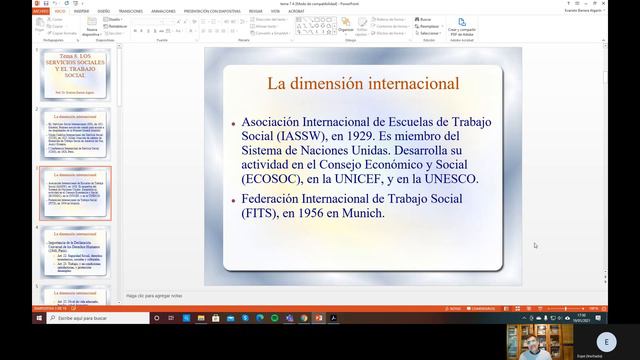The width and height of the screenshot is (640, 360).
Task: Click the NOTAS button in status bar
Action: coord(453,309)
